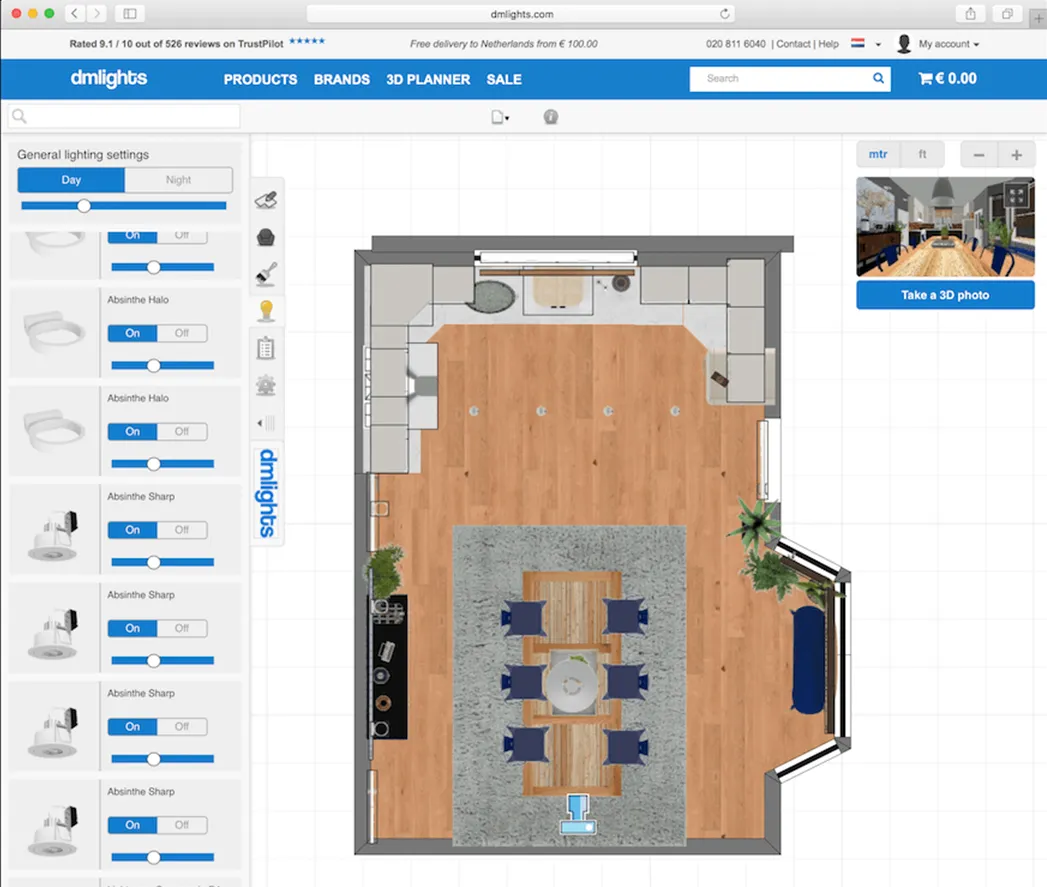This screenshot has height=887, width=1047.
Task: Turn off the first Absinthe Sharp light
Action: [x=182, y=530]
